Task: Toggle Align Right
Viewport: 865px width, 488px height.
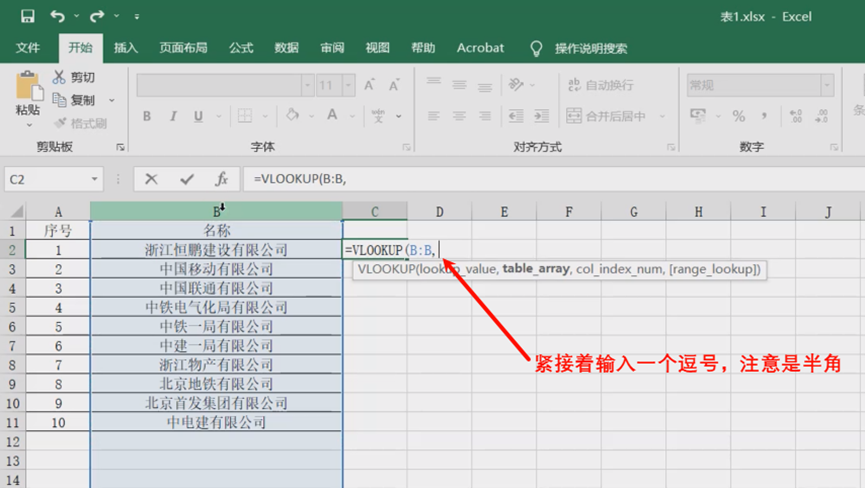Action: click(x=485, y=116)
